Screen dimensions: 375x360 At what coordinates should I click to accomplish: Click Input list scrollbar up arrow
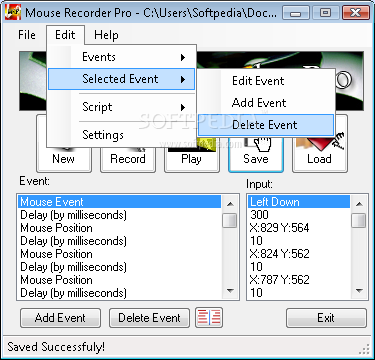click(359, 204)
